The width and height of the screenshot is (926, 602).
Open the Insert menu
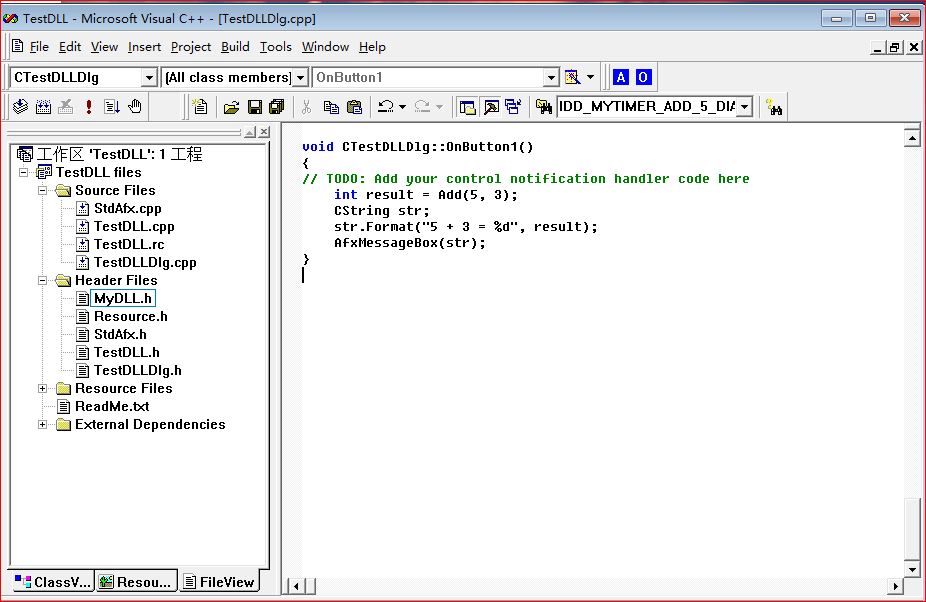[144, 47]
